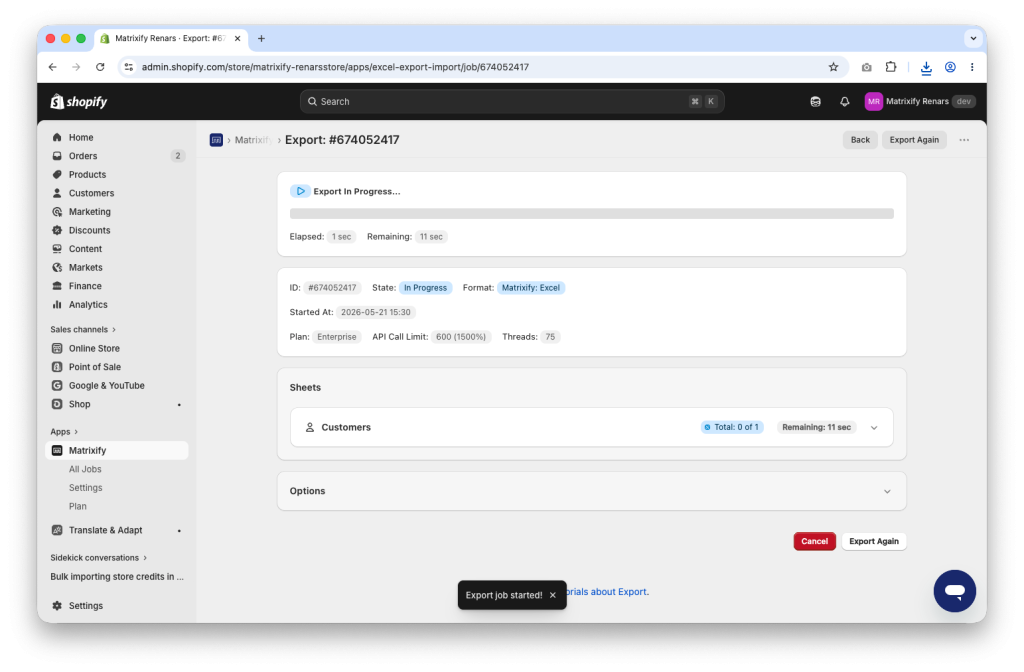Click the export progress bar
Image resolution: width=1024 pixels, height=672 pixels.
pos(591,214)
